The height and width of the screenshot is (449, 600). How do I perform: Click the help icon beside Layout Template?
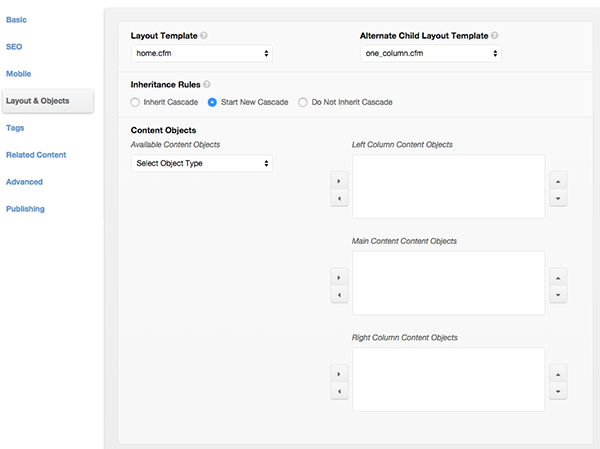204,36
